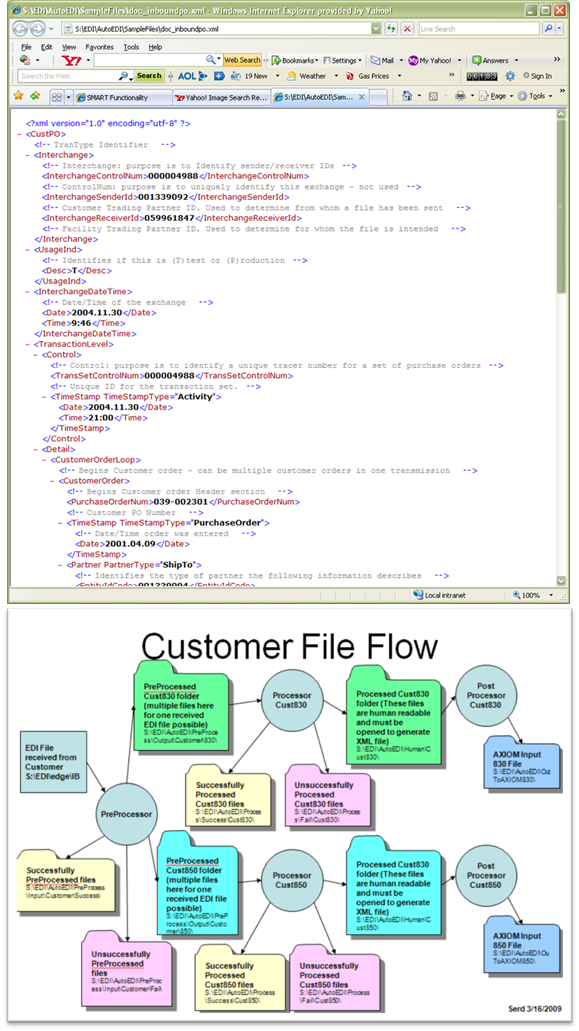The image size is (579, 1031).
Task: Click the Add to Favorites icon
Action: [35, 96]
